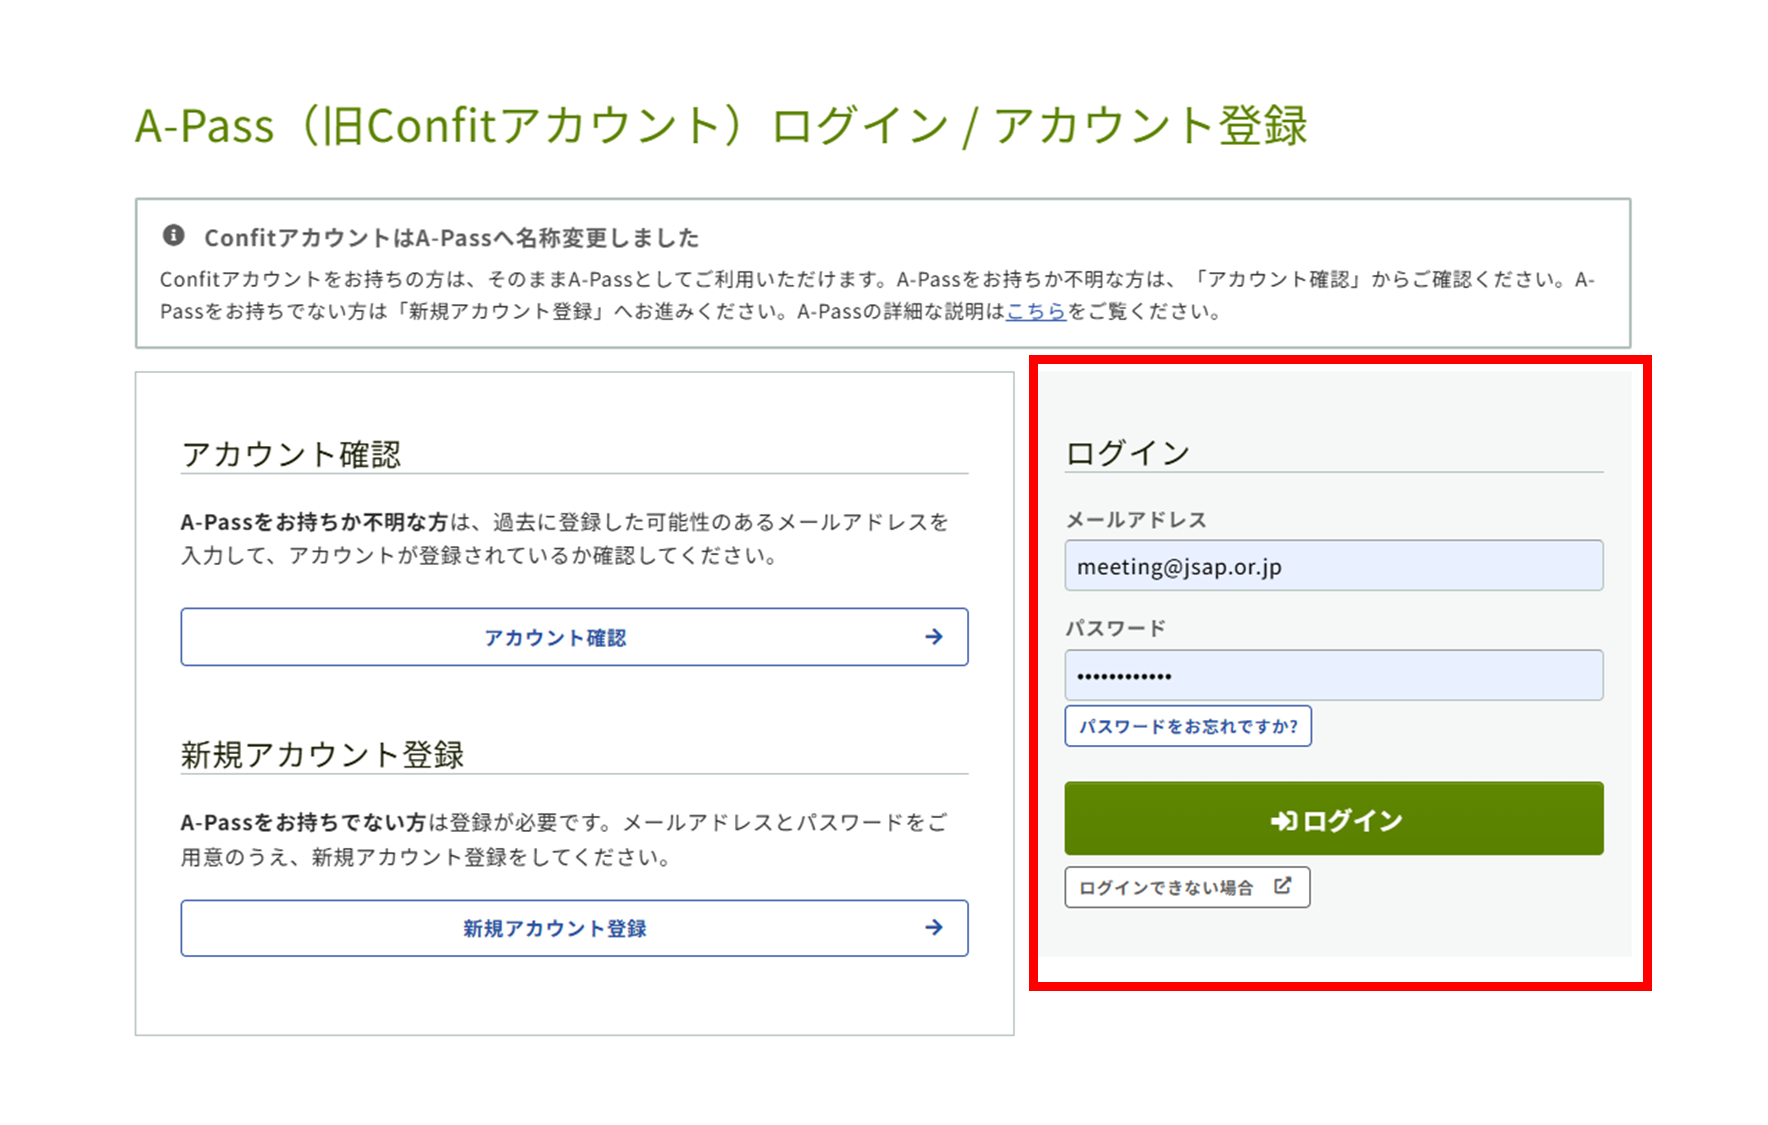This screenshot has width=1768, height=1125.
Task: Click the external link icon beside ログインできない場合
Action: [1282, 886]
